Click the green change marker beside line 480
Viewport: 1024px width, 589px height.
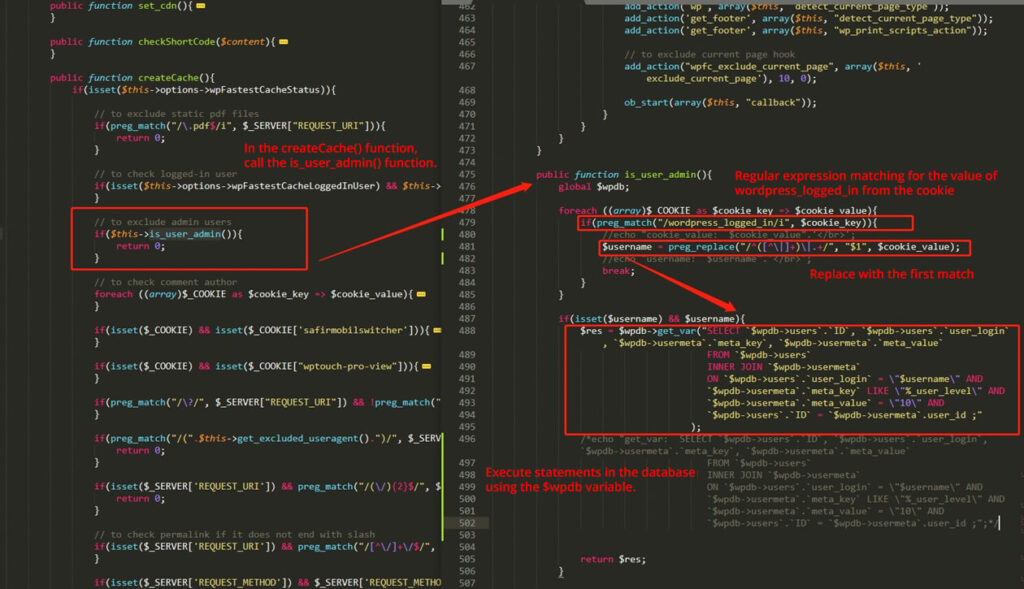(x=443, y=234)
